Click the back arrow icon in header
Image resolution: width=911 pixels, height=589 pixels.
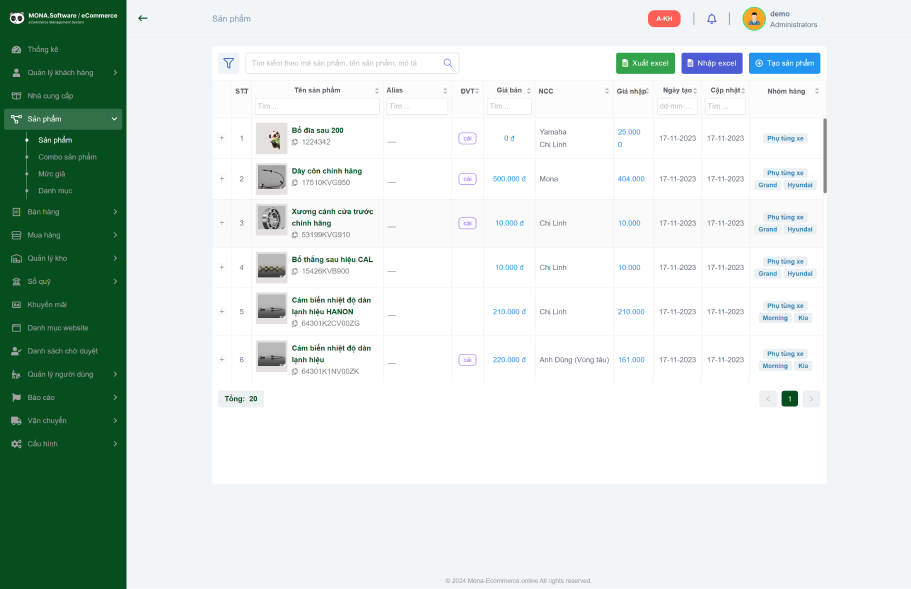pos(143,18)
